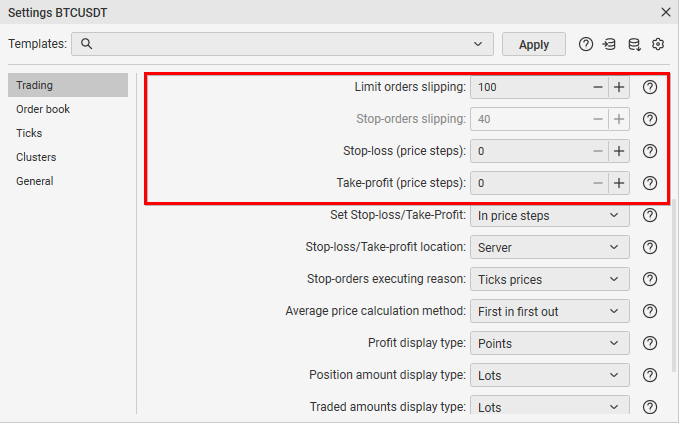Open the template settings gear icon

click(x=658, y=44)
